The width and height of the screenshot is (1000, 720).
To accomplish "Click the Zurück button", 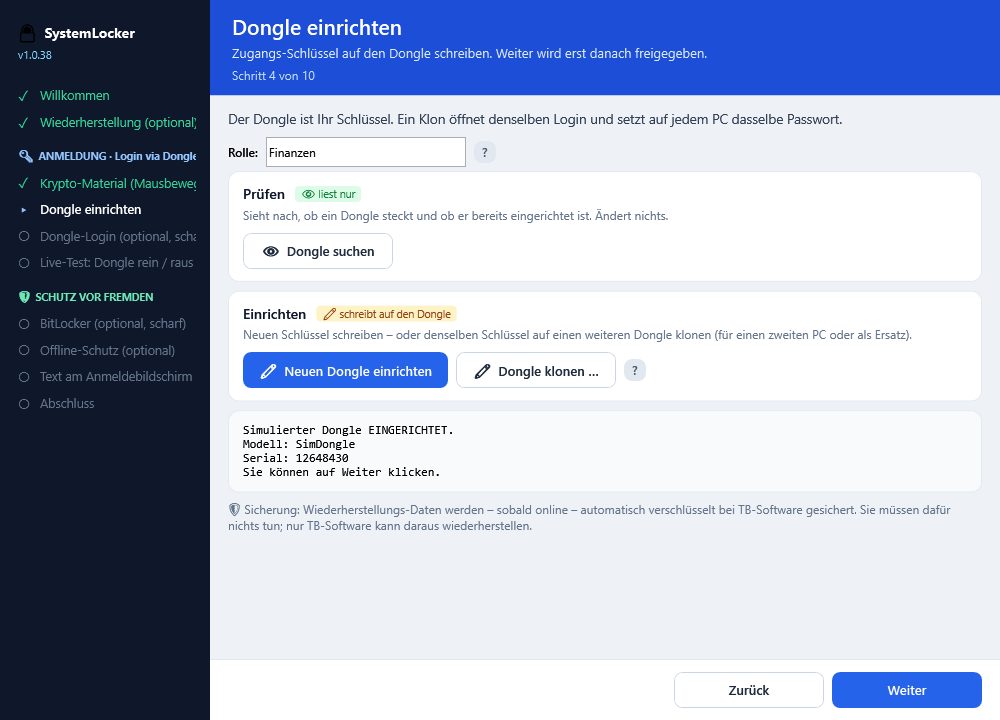I will click(749, 690).
